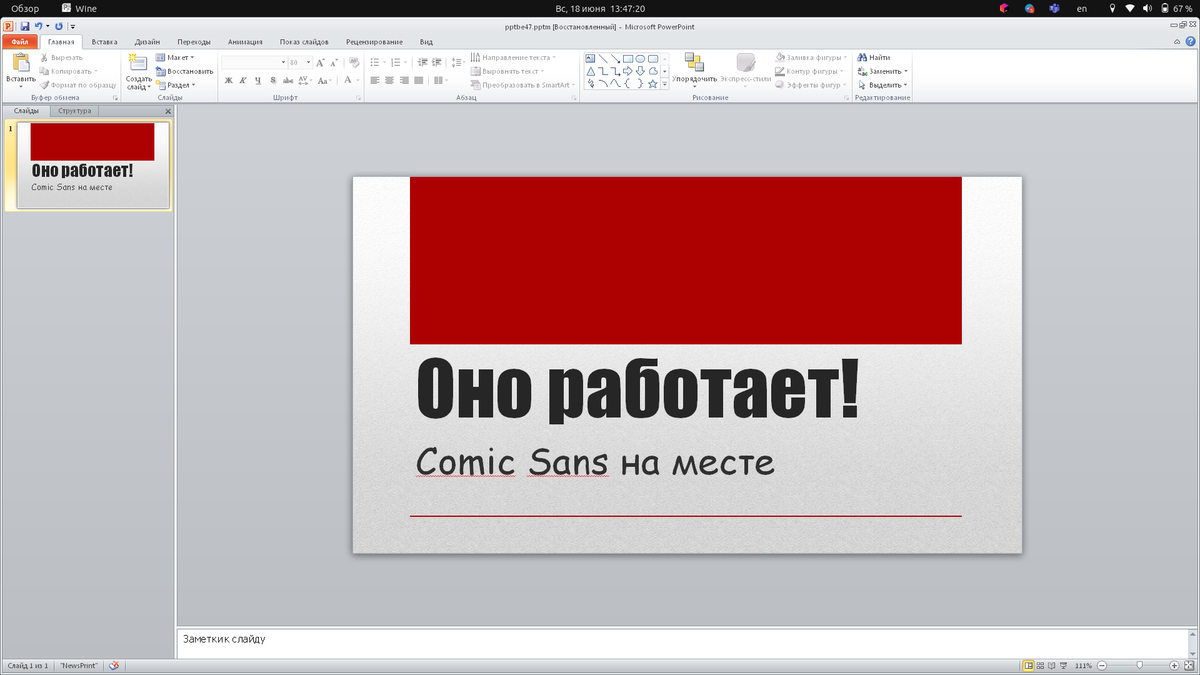Open the Структура pane tab
1200x675 pixels.
75,111
